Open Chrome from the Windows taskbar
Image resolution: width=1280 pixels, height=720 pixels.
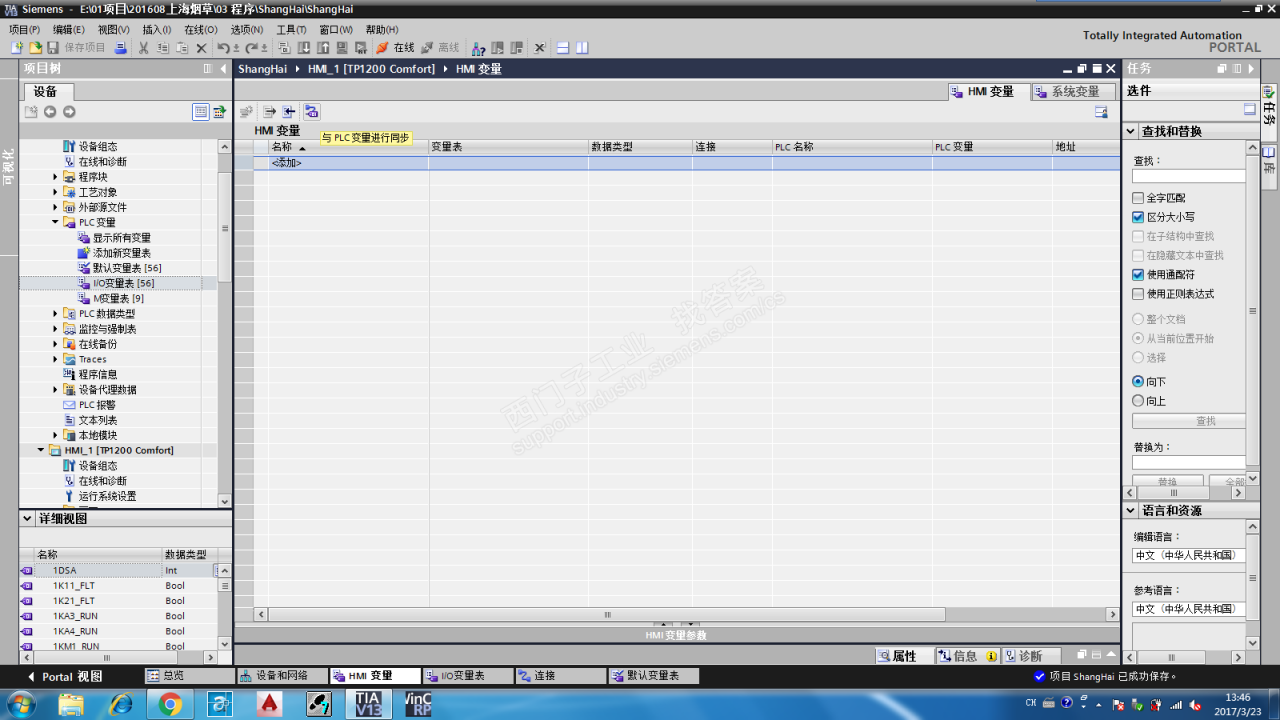click(170, 704)
